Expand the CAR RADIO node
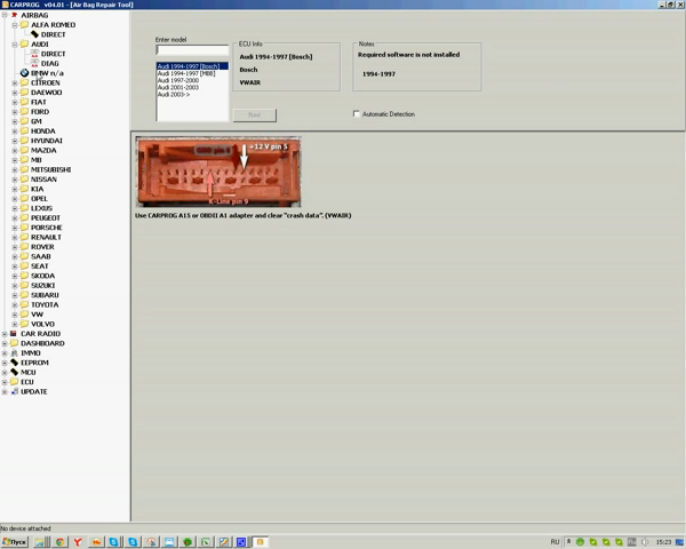Screen dimensions: 686x549 [x=4, y=333]
